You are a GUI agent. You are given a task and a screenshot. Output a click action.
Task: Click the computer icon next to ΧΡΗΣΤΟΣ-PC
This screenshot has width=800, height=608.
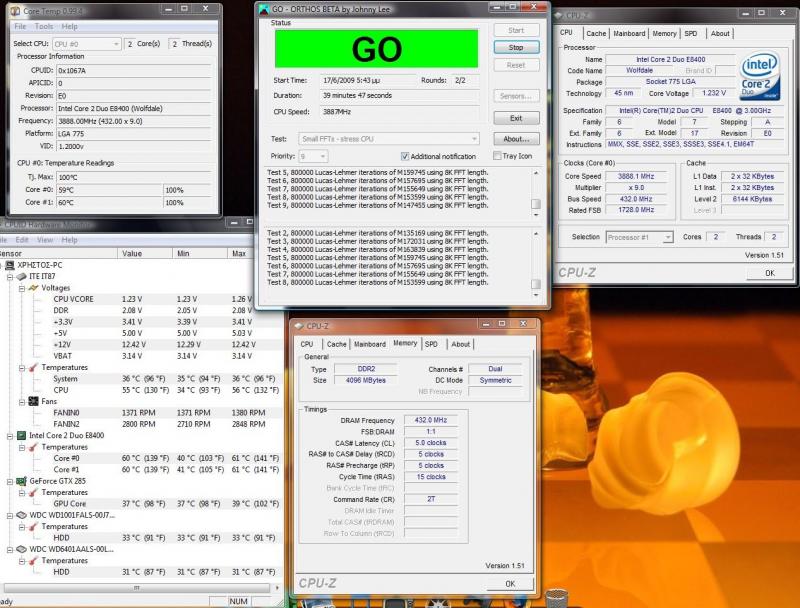pos(10,265)
